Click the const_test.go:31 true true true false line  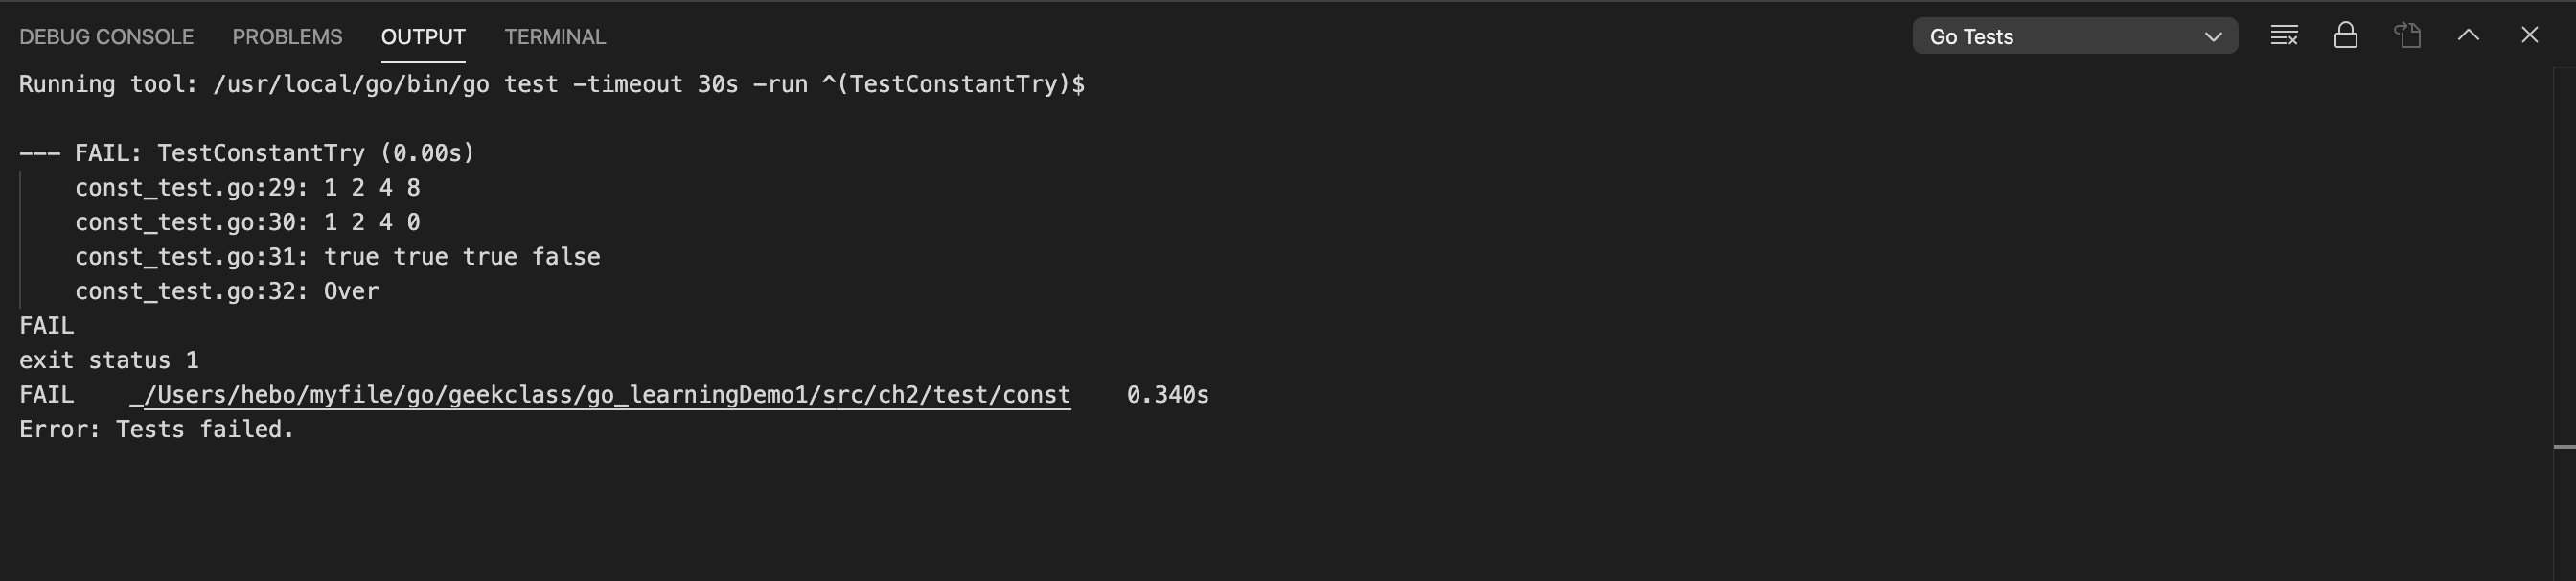tap(338, 257)
